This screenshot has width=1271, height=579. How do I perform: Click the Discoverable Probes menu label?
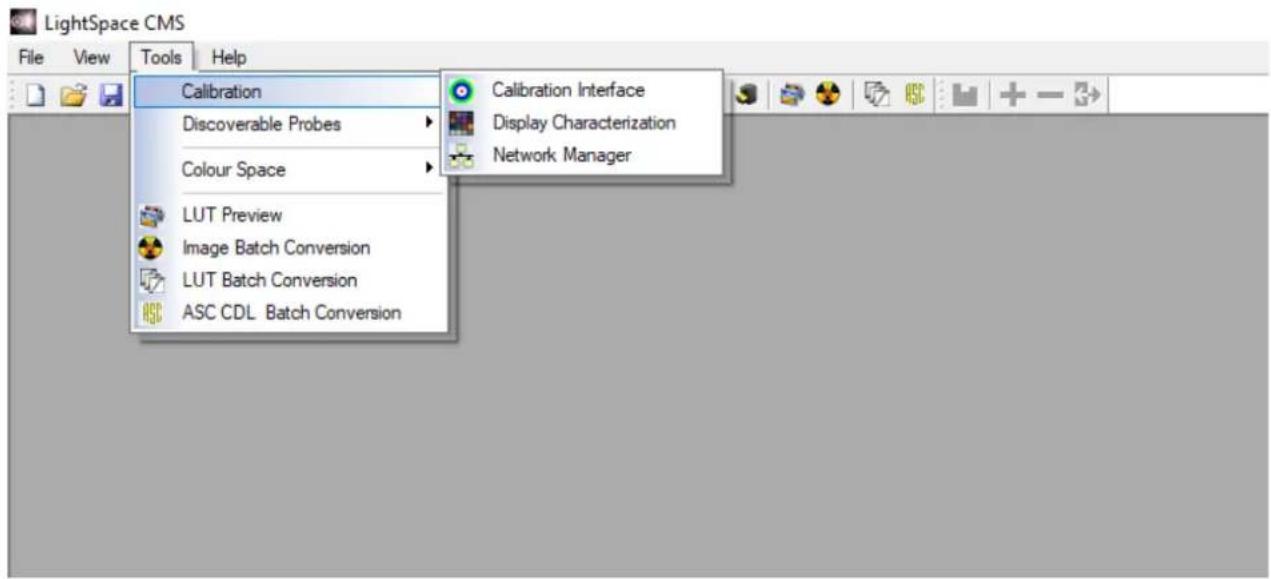[261, 125]
